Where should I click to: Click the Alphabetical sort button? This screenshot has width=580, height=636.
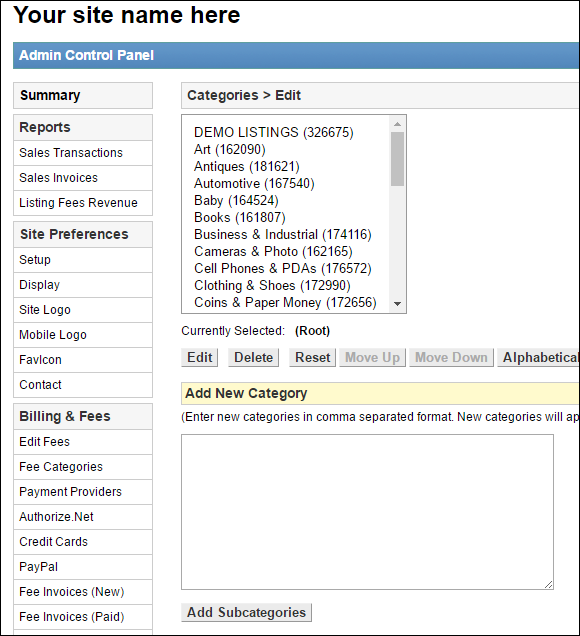tap(539, 358)
